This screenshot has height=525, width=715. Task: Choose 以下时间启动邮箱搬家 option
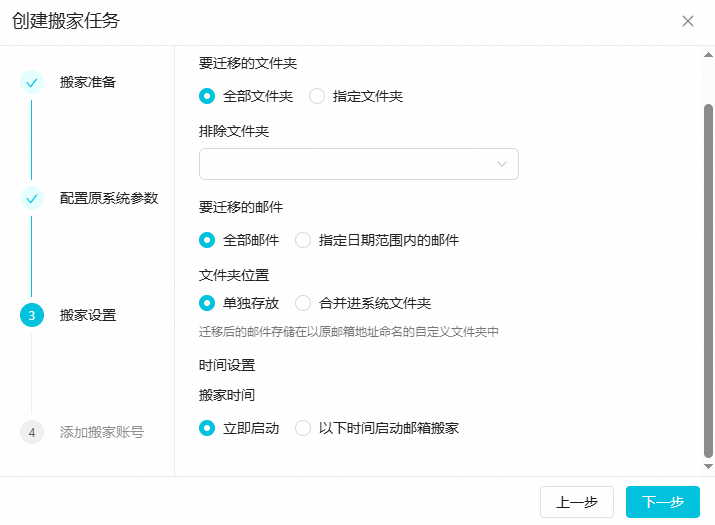coord(303,428)
